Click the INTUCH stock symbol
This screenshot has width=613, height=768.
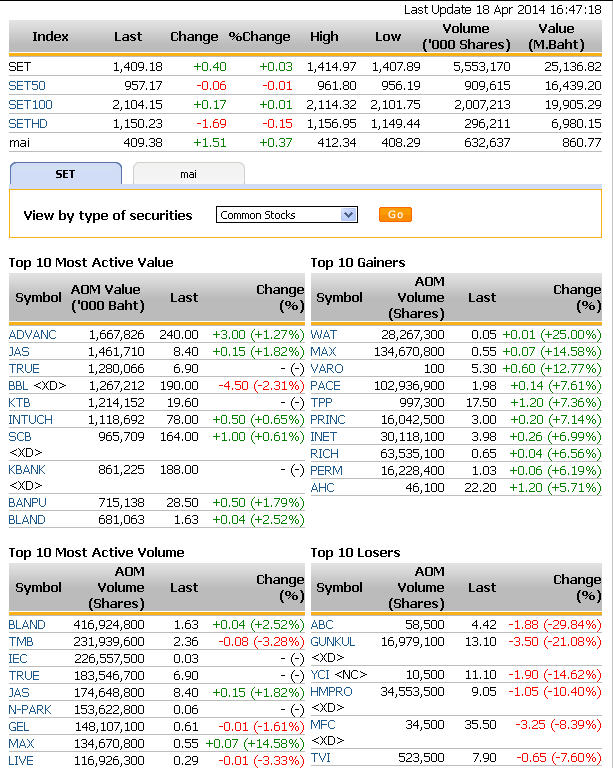coord(31,419)
